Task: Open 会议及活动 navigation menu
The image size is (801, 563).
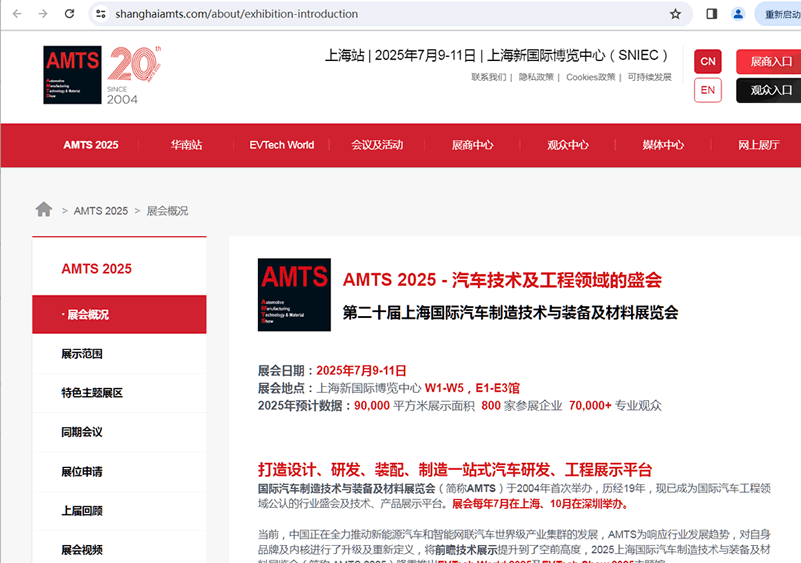Action: [377, 145]
